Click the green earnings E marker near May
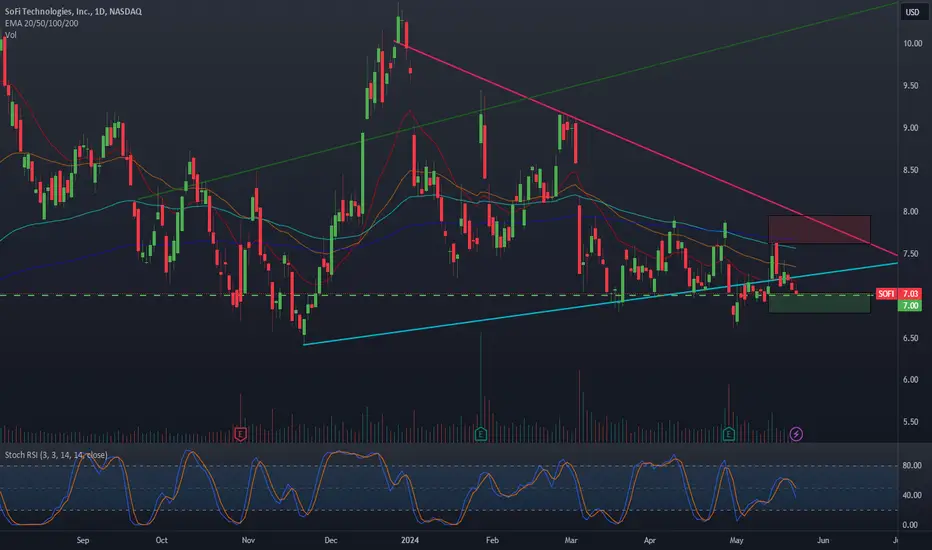932x550 pixels. [729, 434]
